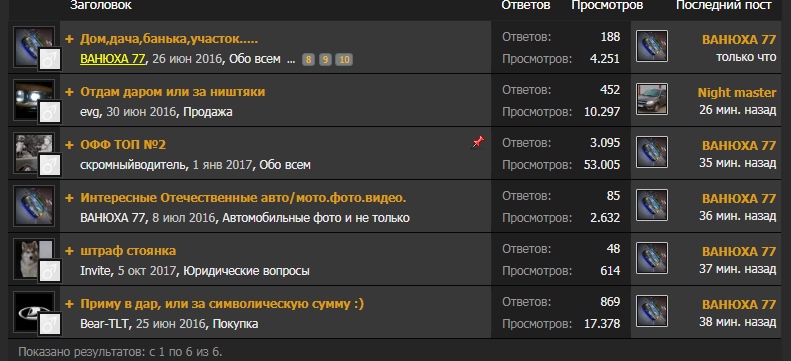Click male gender icon on скромныйводитель avatar
Image resolution: width=791 pixels, height=361 pixels.
tap(49, 165)
